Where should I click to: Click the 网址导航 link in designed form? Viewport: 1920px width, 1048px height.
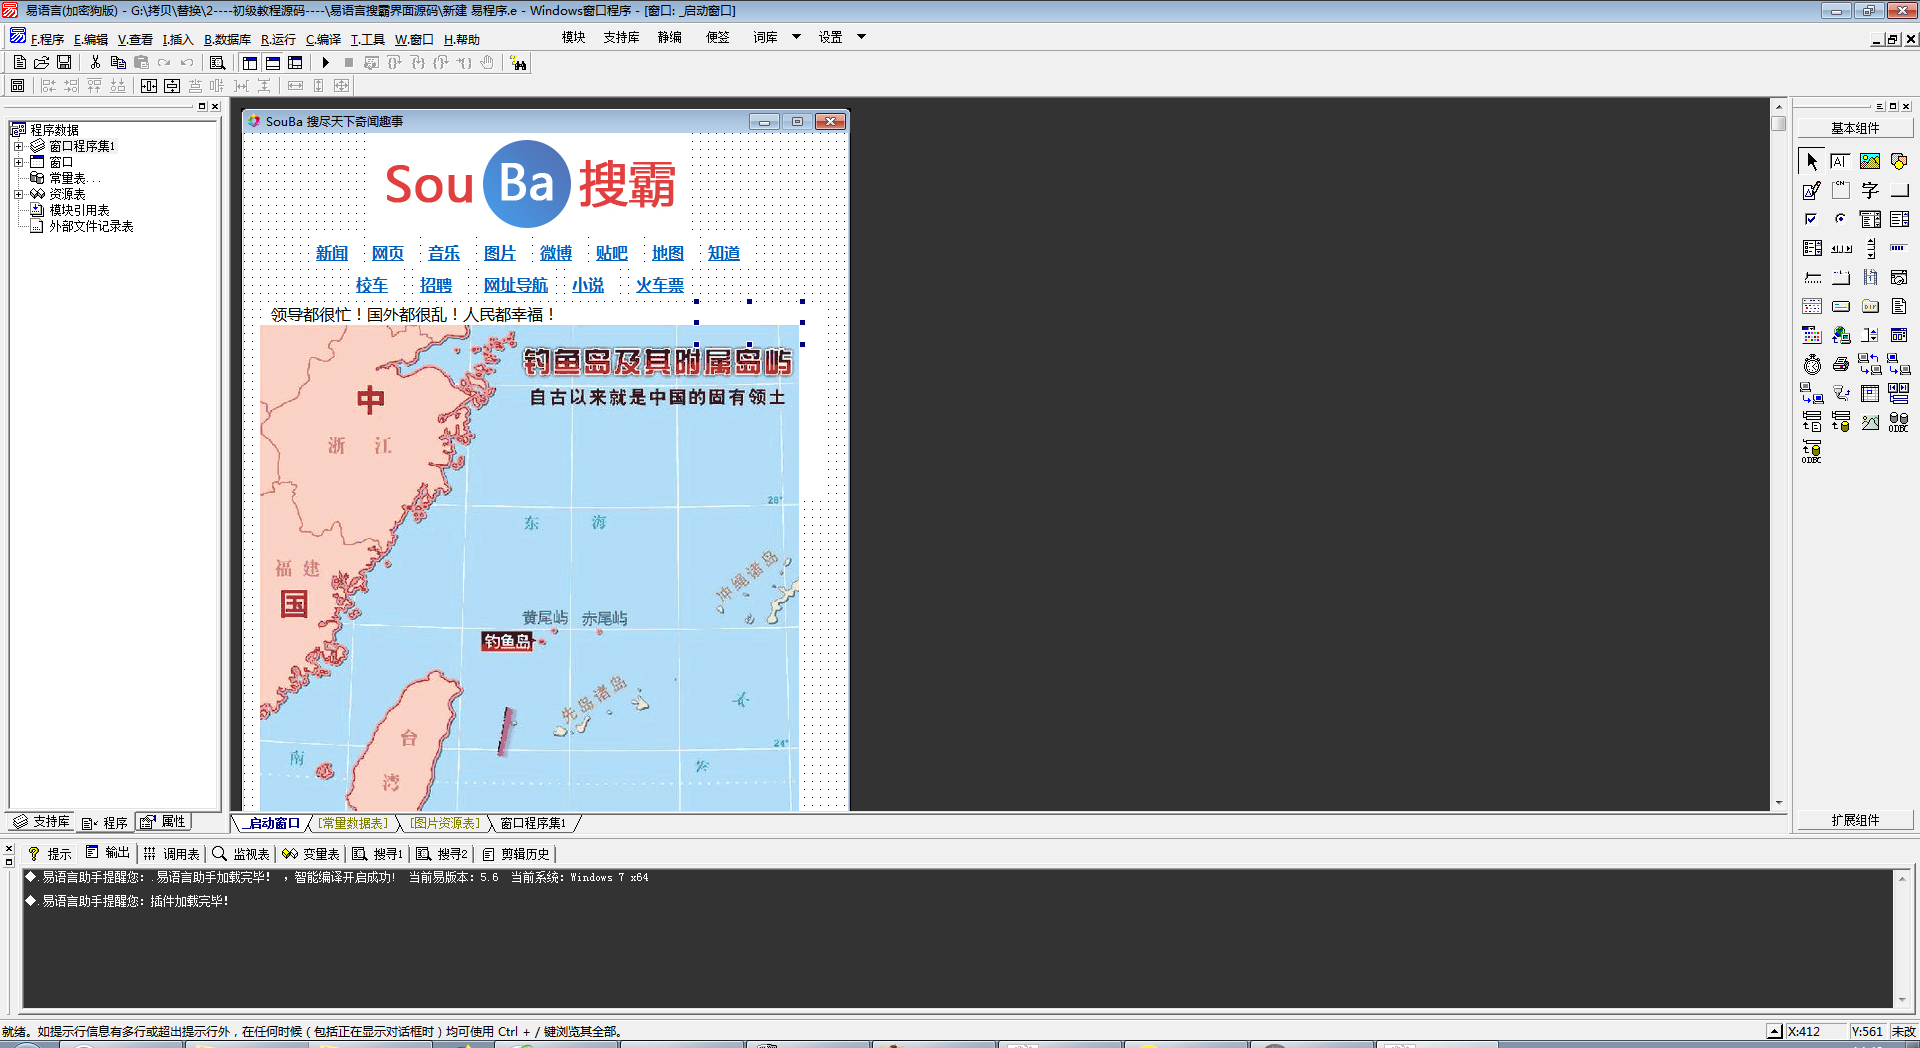coord(516,286)
